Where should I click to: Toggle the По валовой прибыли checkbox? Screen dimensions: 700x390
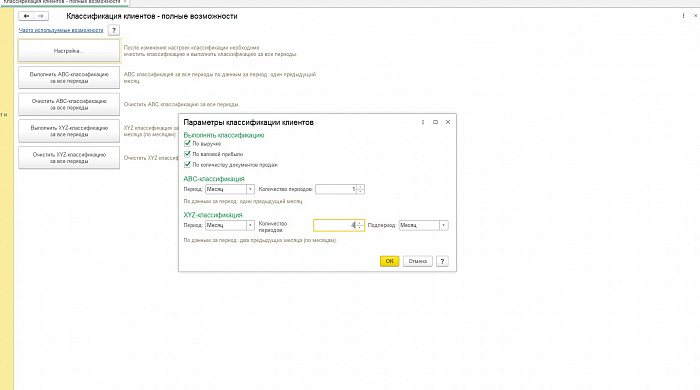tap(188, 154)
